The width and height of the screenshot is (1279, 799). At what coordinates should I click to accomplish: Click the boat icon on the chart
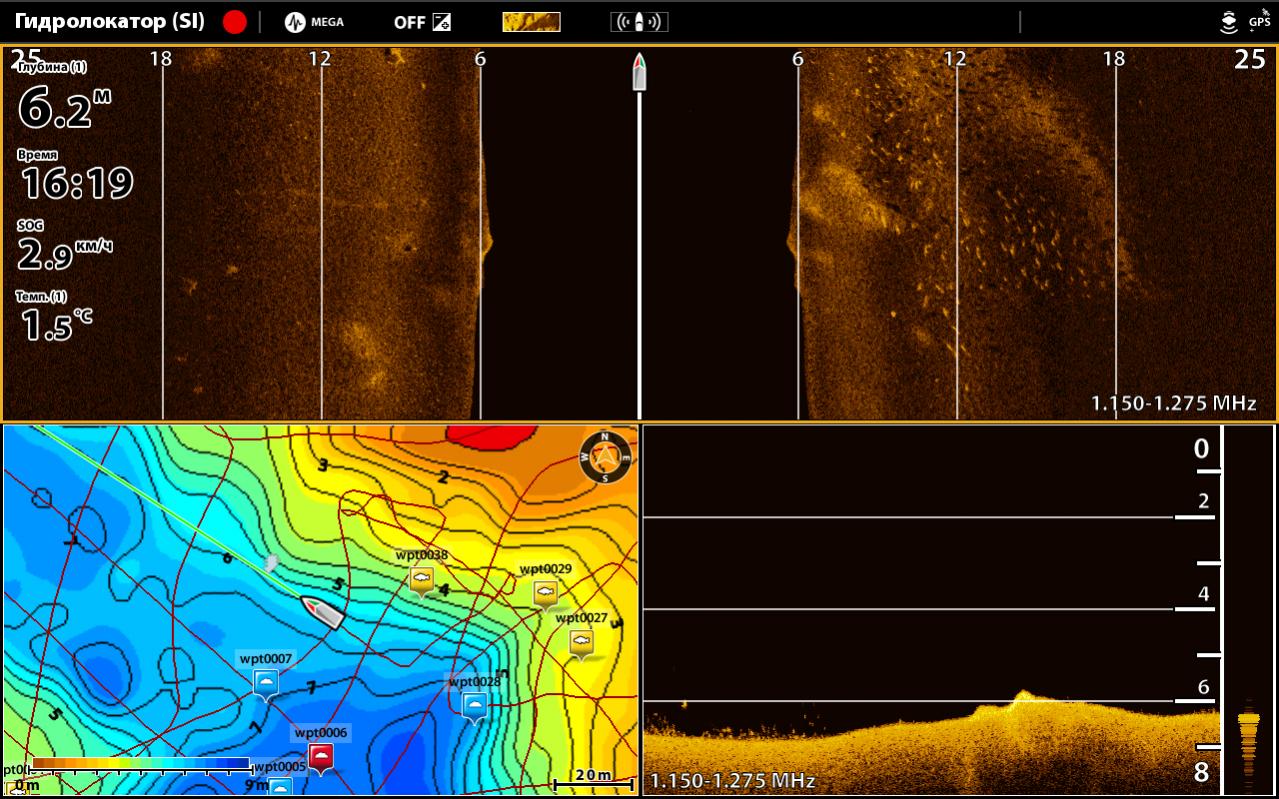click(322, 612)
